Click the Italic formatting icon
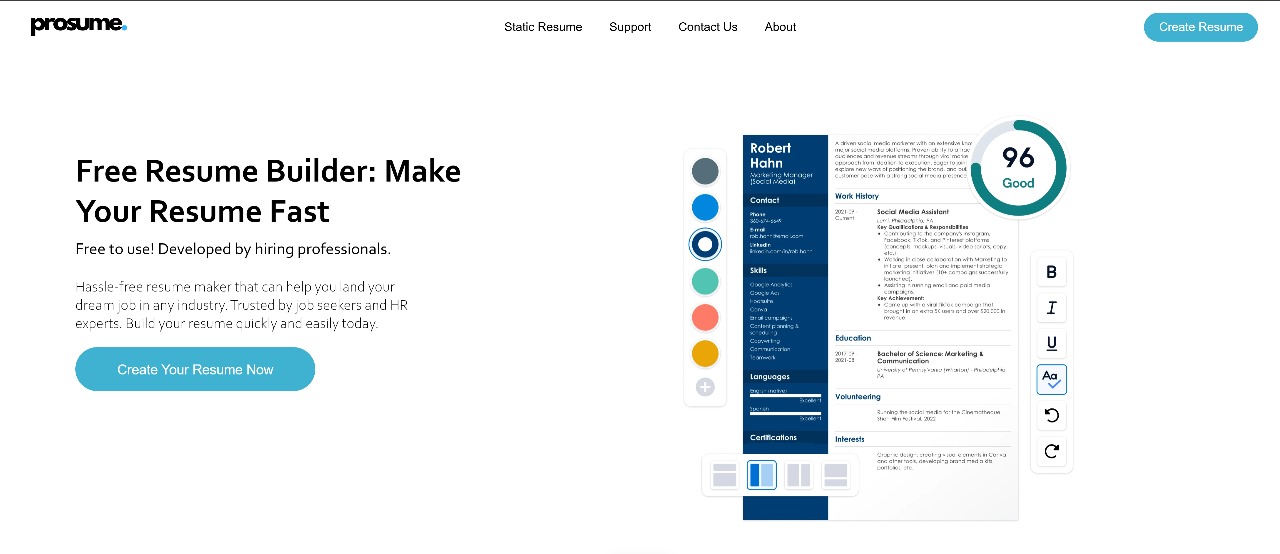 point(1051,308)
